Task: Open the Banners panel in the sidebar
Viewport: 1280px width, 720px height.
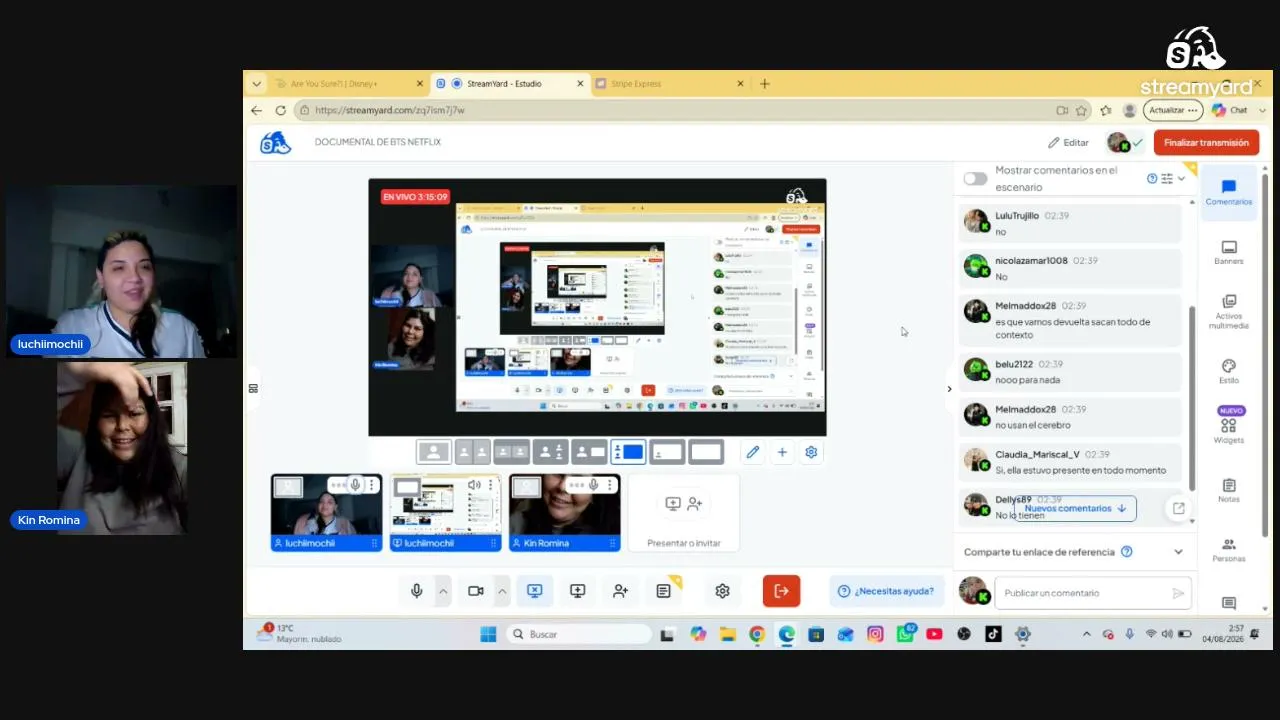Action: pyautogui.click(x=1229, y=252)
